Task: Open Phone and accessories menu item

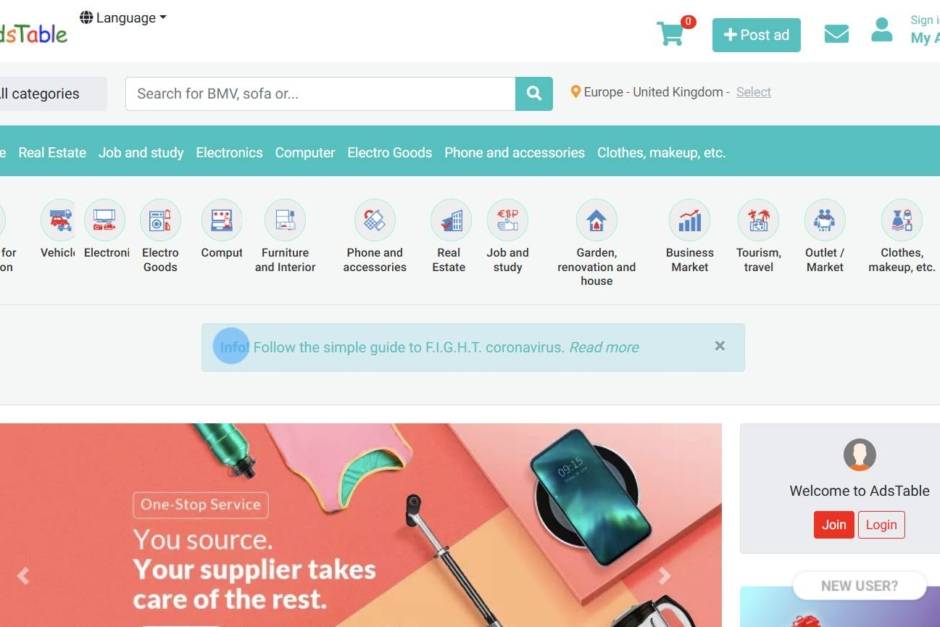Action: tap(514, 153)
